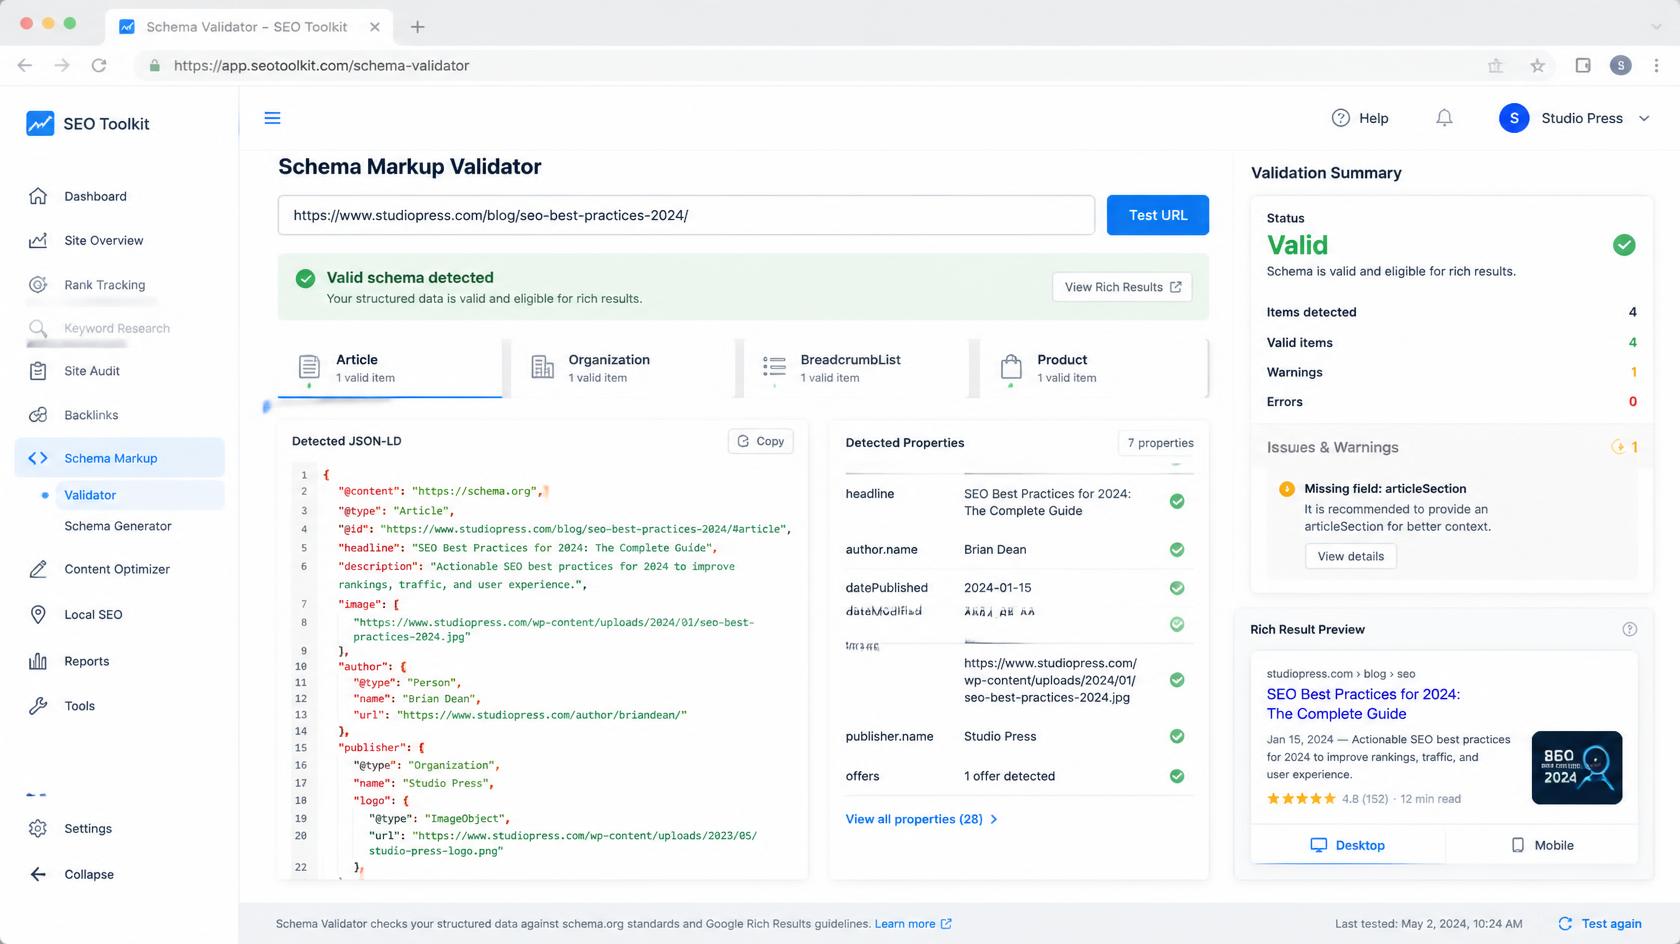
Task: Click the browser back arrow
Action: coord(25,65)
